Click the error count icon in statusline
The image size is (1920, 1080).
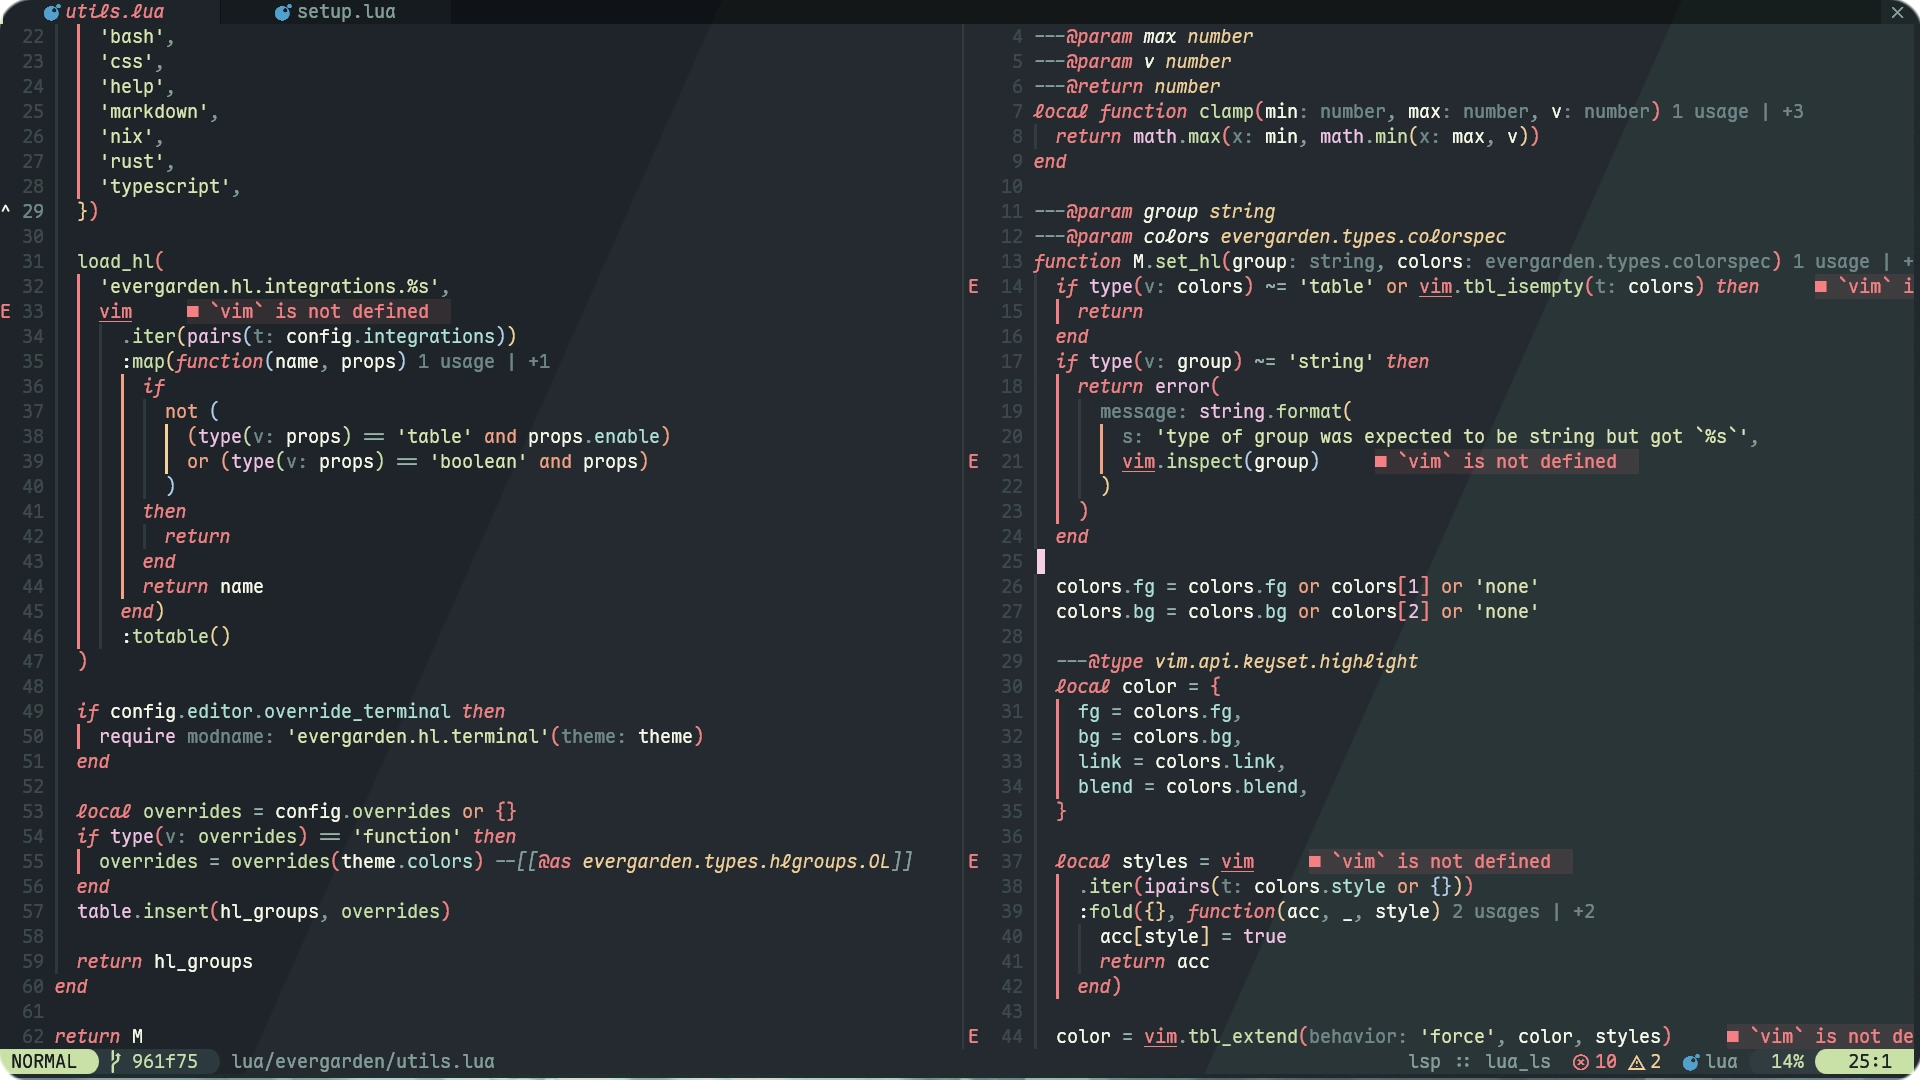(1580, 1062)
